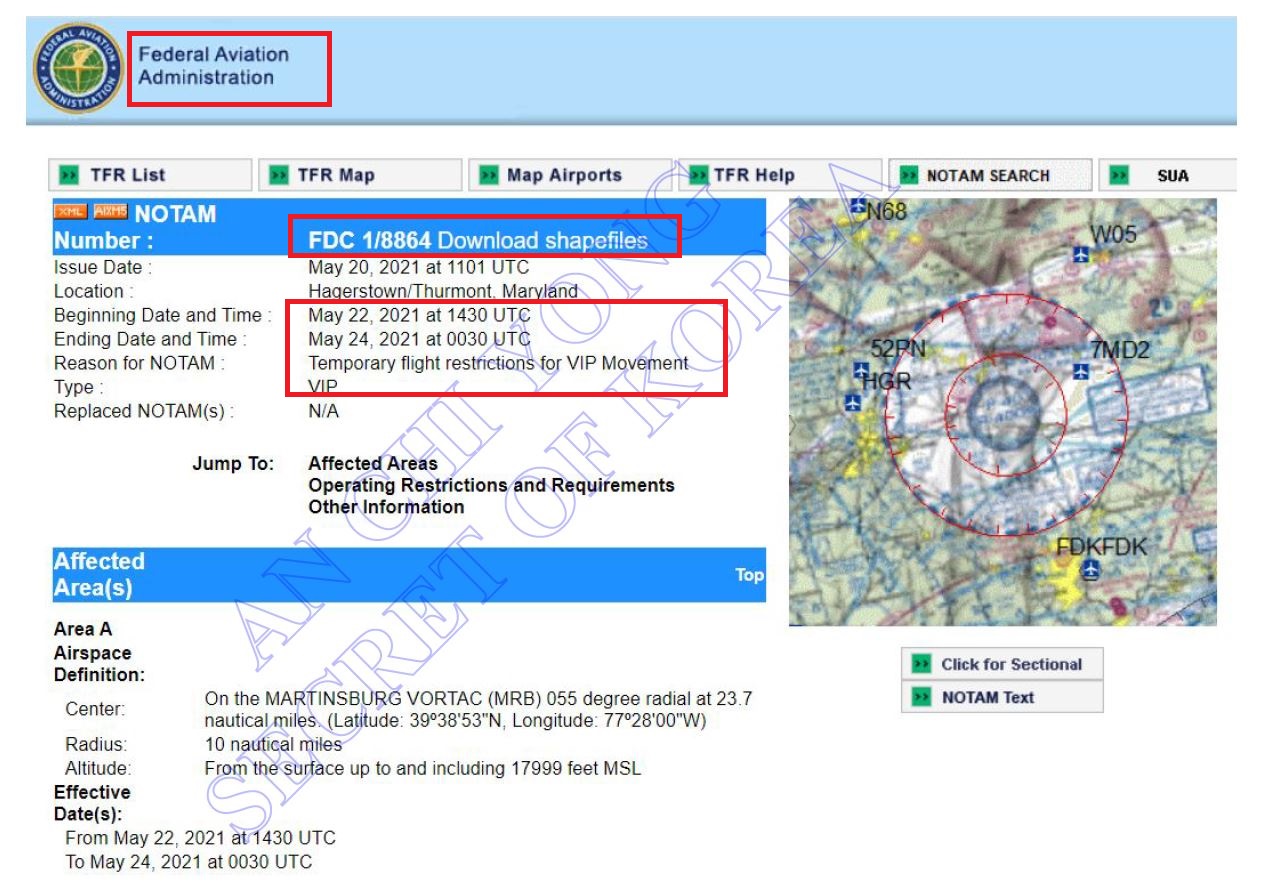1261x894 pixels.
Task: Click the FDC 1/8864 NOTAM number
Action: point(370,240)
